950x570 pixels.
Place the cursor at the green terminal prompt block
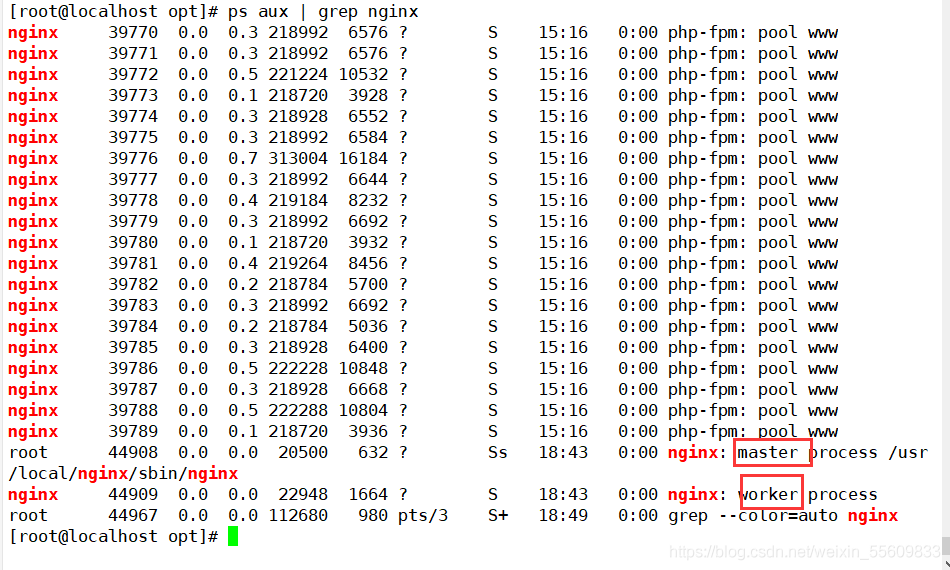pyautogui.click(x=233, y=536)
